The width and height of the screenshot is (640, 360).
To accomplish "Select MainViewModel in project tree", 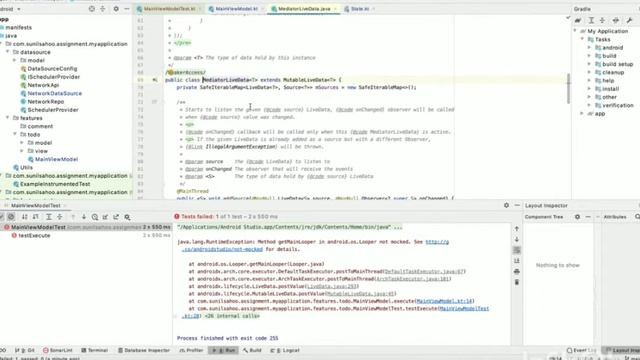I will [x=56, y=159].
